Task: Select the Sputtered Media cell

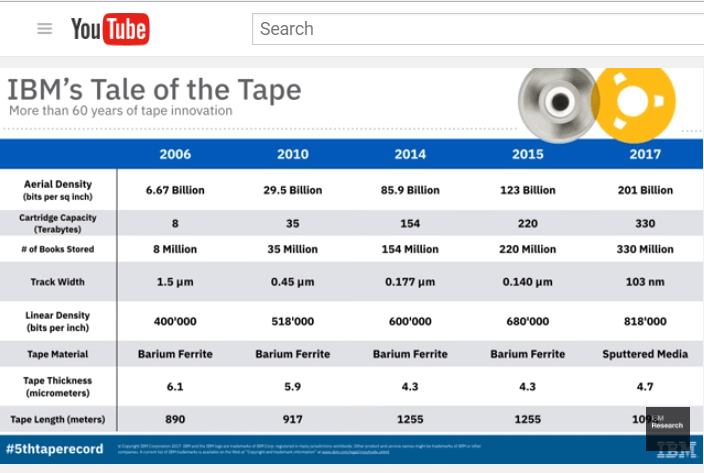Action: click(645, 354)
